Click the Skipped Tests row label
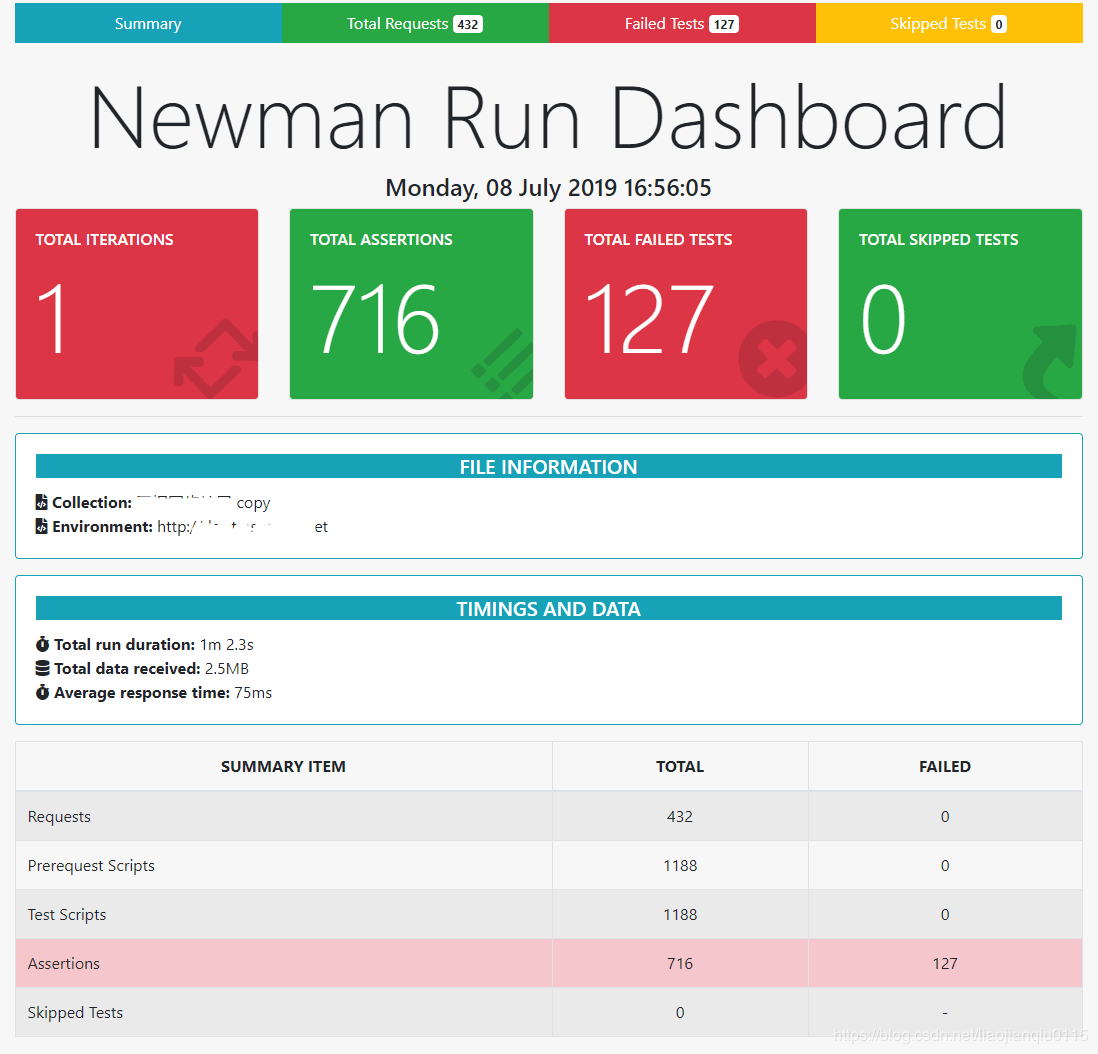The height and width of the screenshot is (1054, 1098). [76, 1013]
